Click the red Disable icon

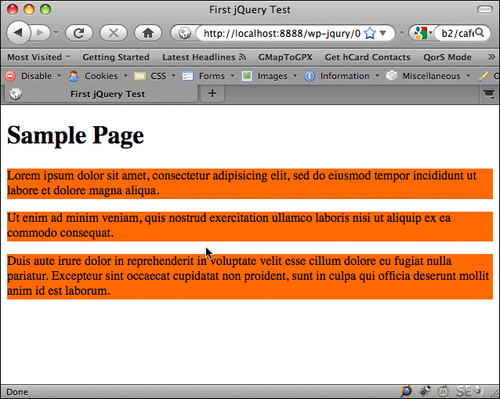point(10,76)
